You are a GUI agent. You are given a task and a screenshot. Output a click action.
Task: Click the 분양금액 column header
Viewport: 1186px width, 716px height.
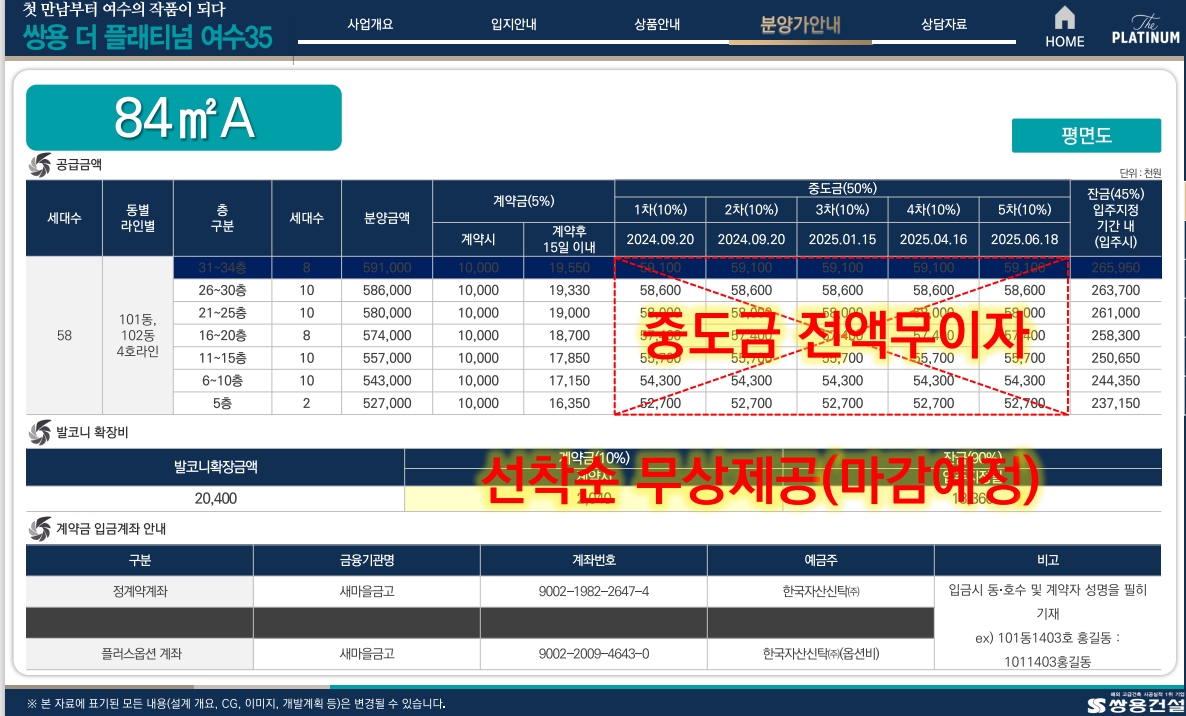click(387, 219)
